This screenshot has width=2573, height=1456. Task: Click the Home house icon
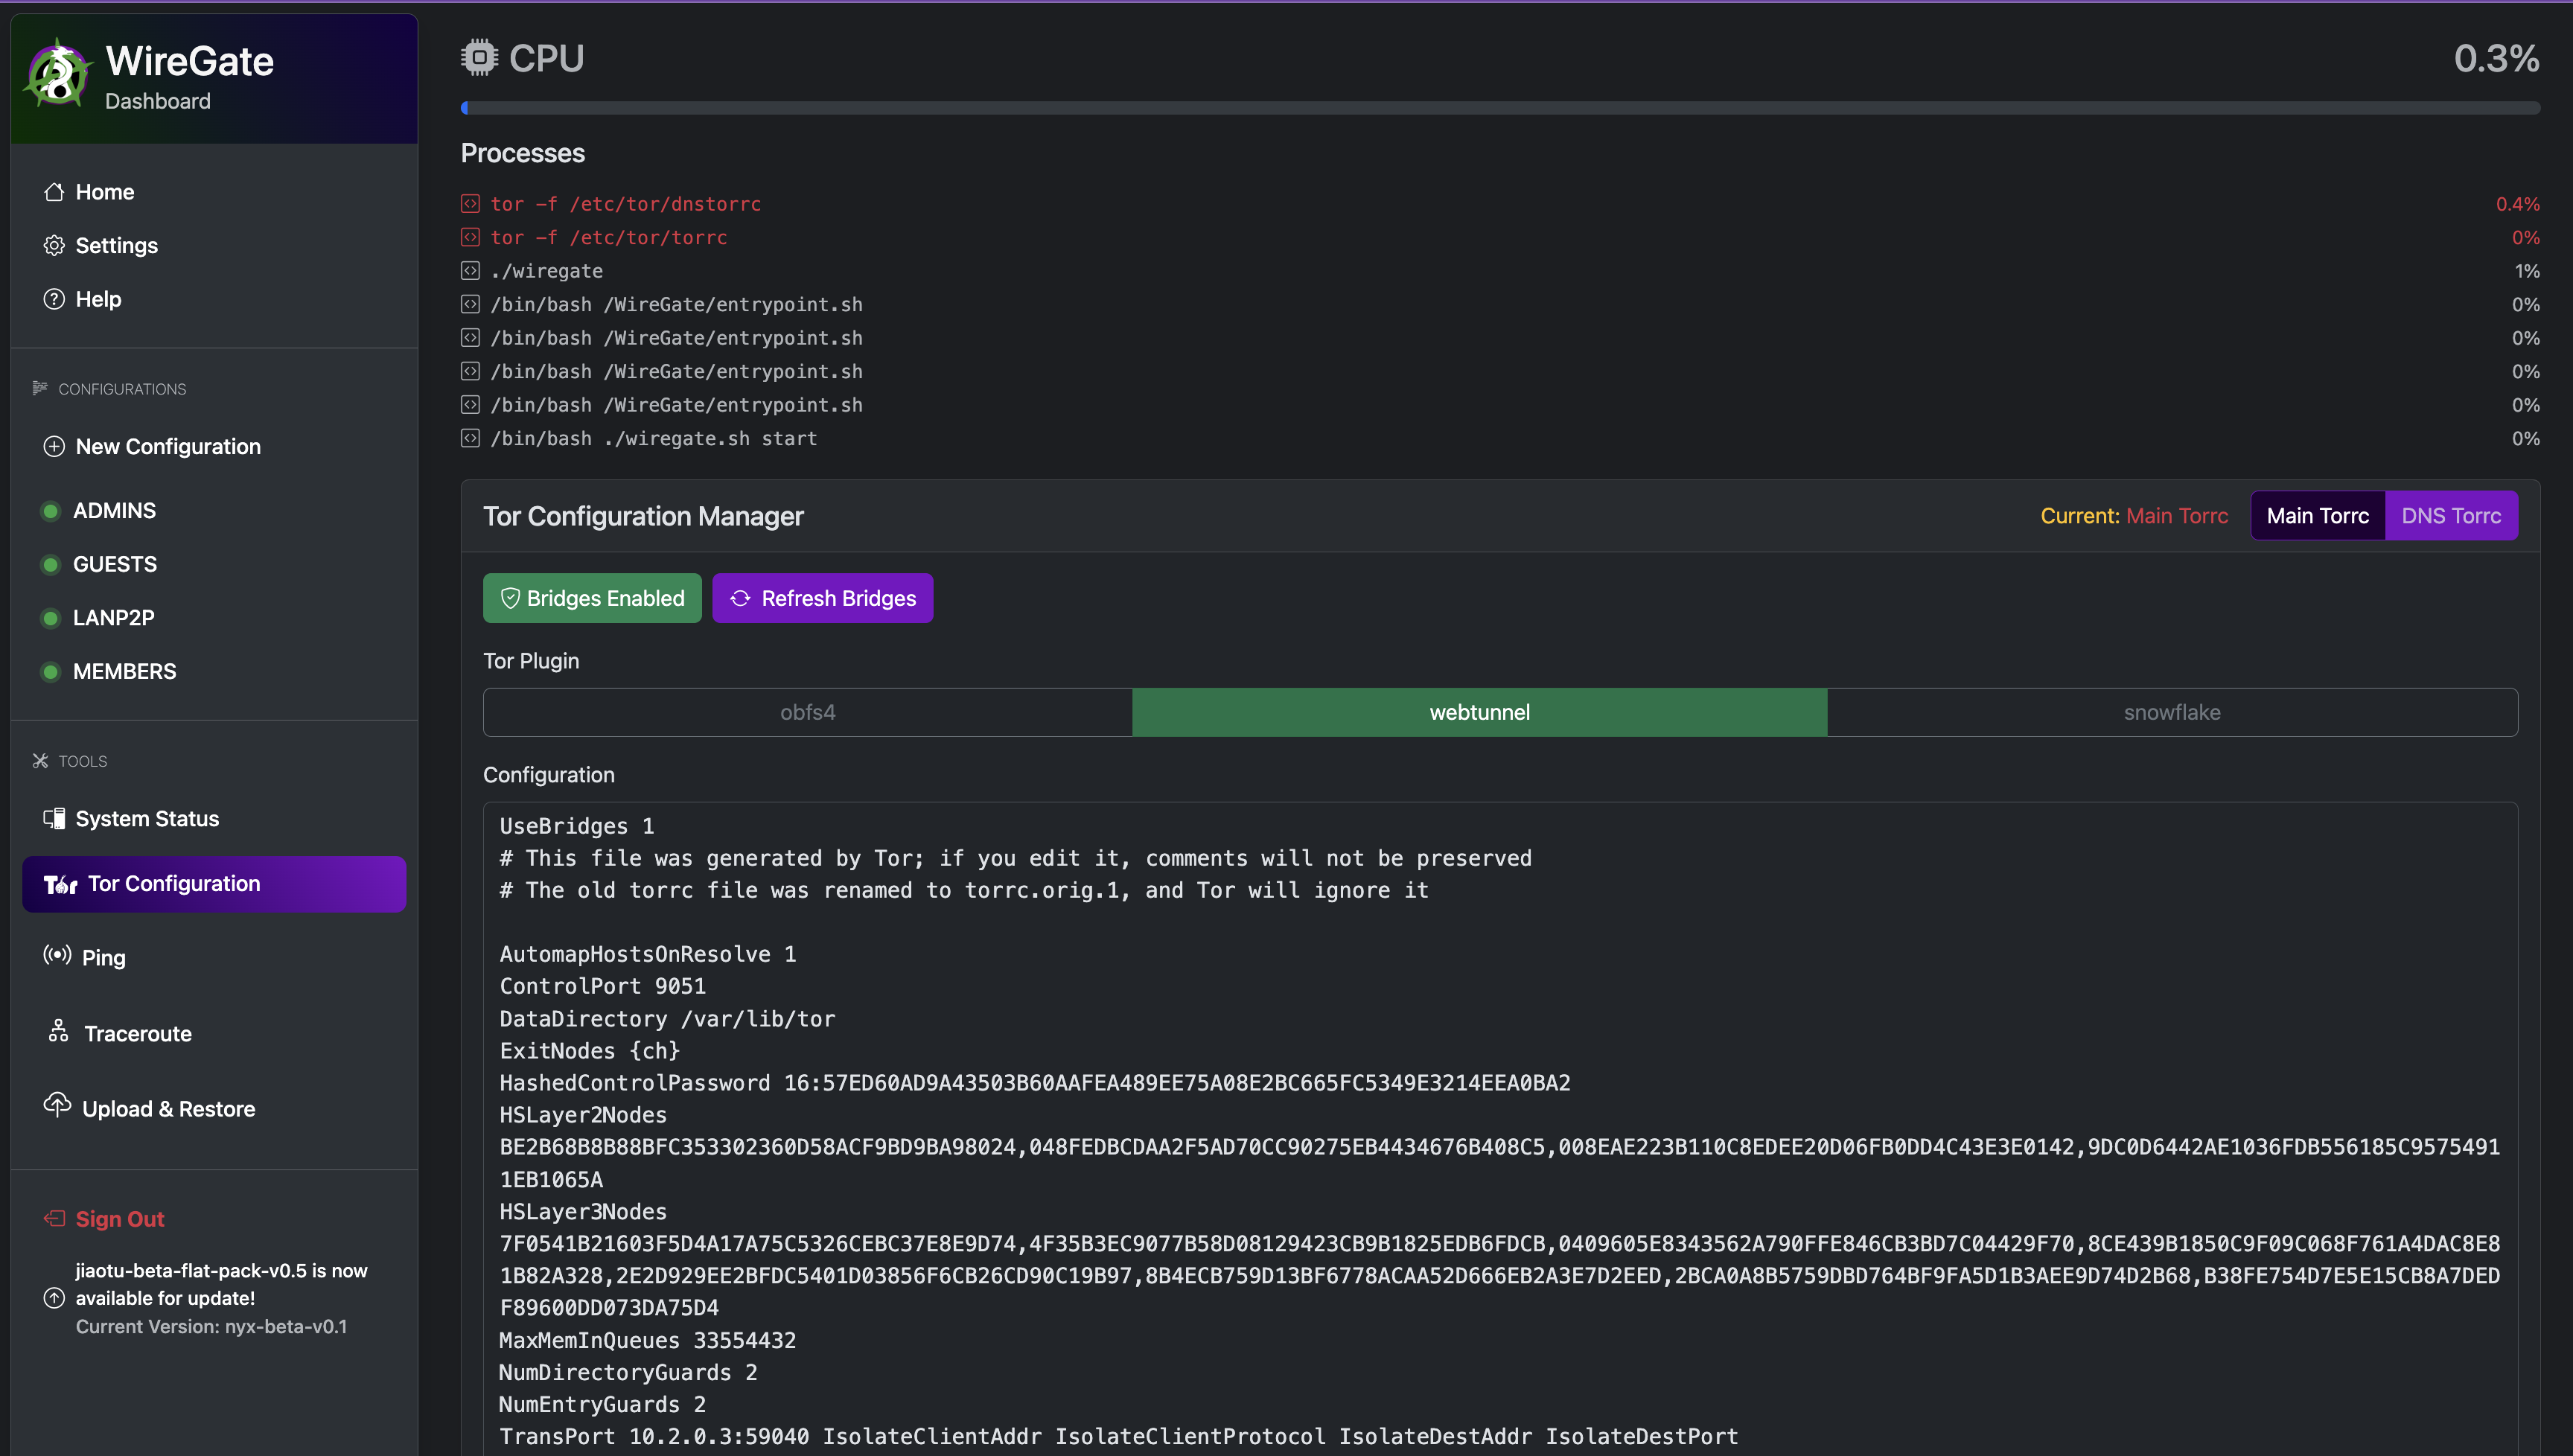[54, 192]
